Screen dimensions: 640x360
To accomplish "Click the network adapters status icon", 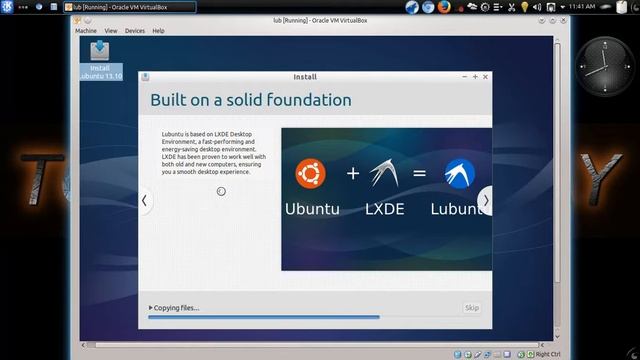I will [x=487, y=354].
